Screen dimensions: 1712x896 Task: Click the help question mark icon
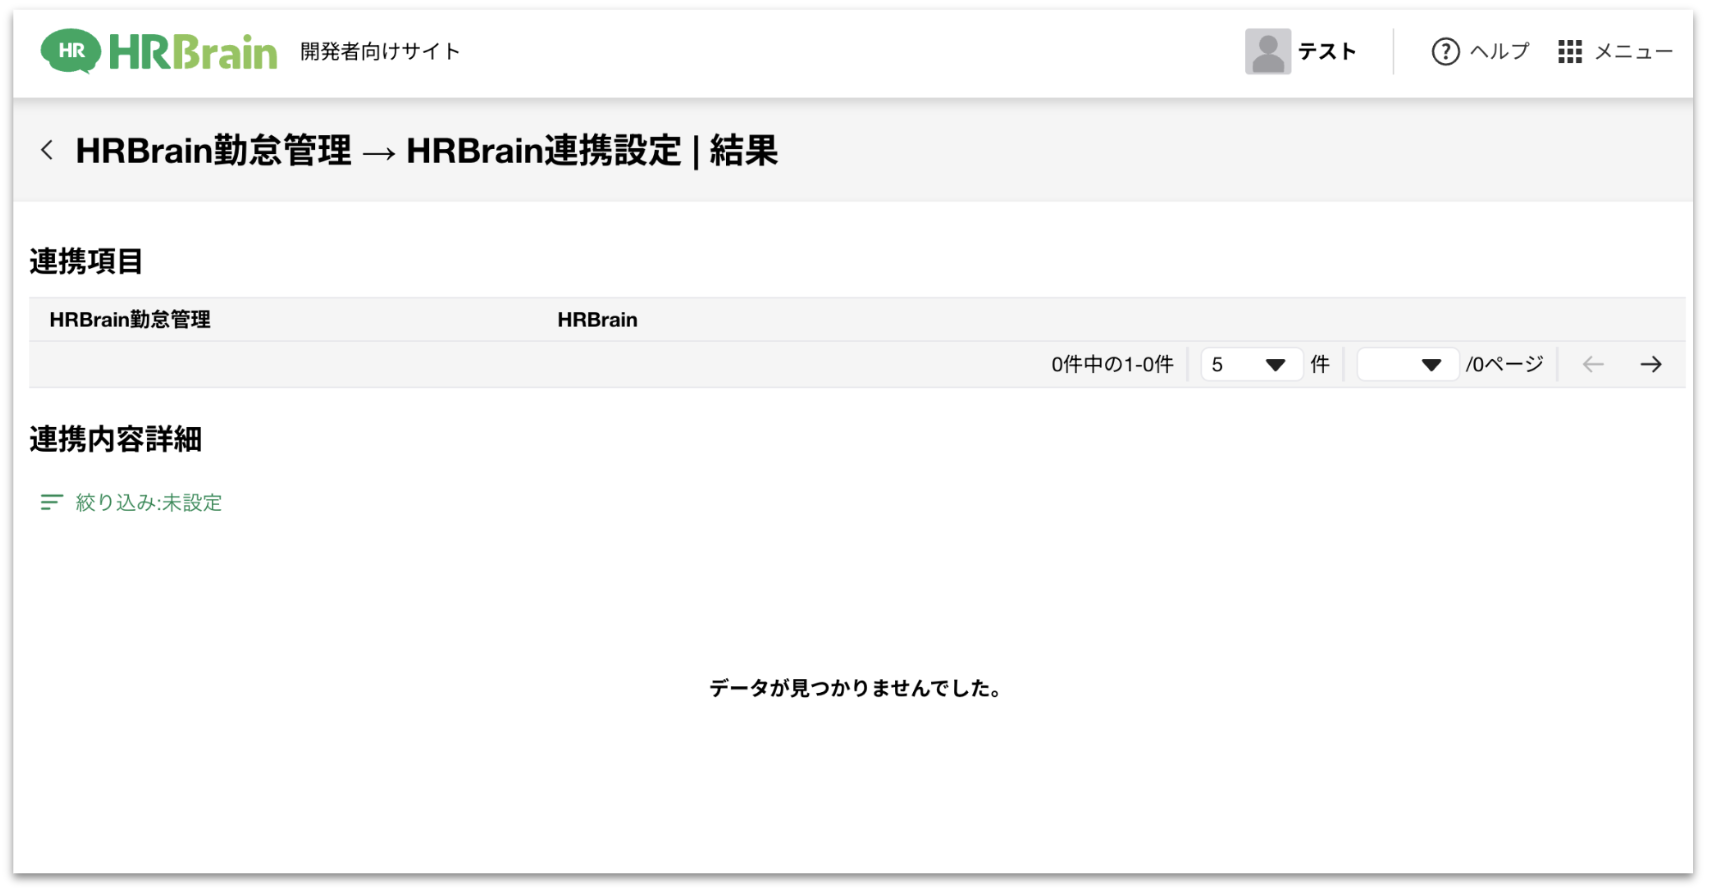pos(1445,52)
